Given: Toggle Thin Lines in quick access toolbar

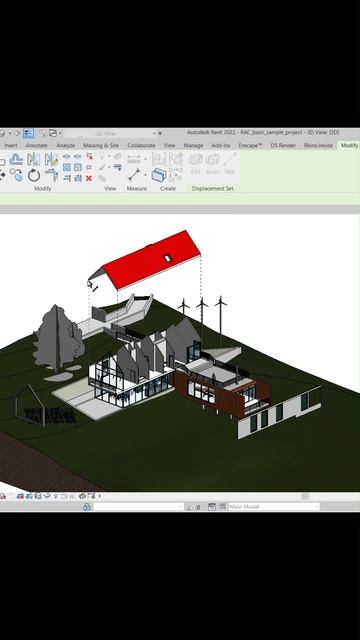Looking at the screenshot, I should click(x=28, y=133).
